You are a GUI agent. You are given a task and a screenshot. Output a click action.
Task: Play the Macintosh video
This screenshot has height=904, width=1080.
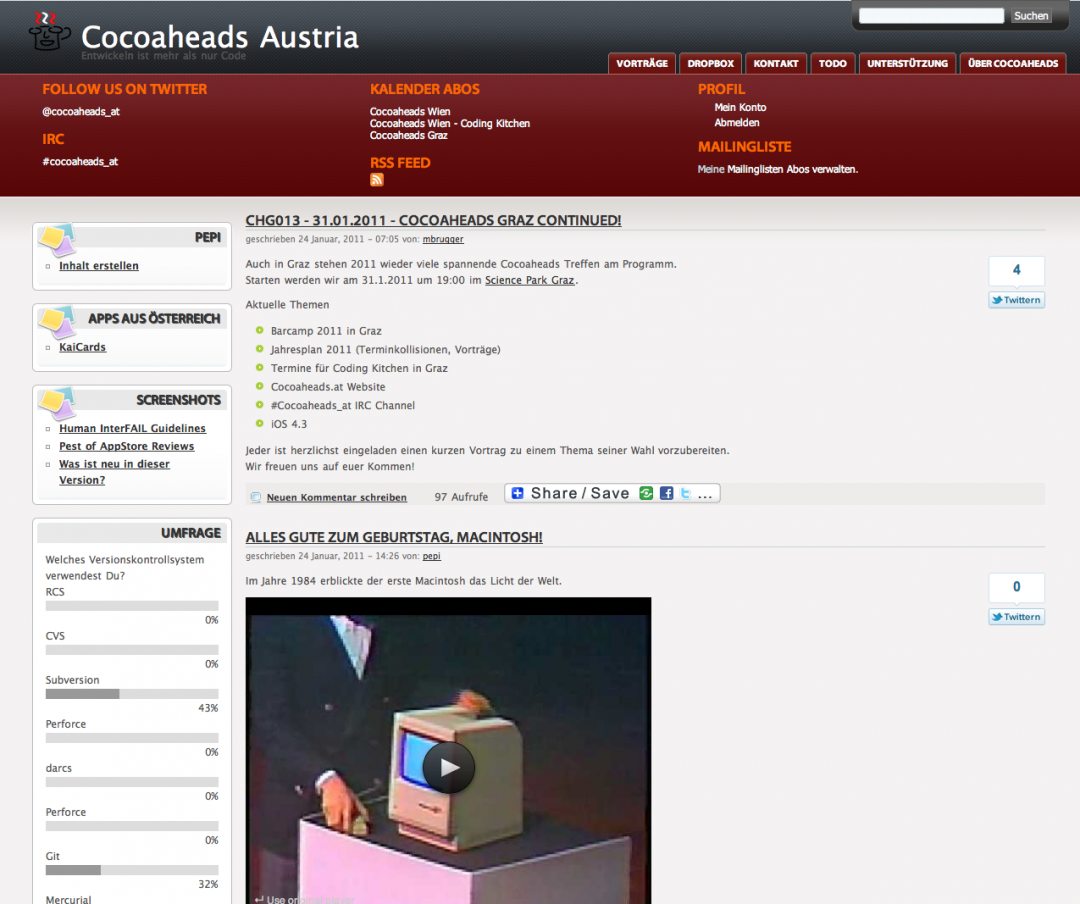448,767
